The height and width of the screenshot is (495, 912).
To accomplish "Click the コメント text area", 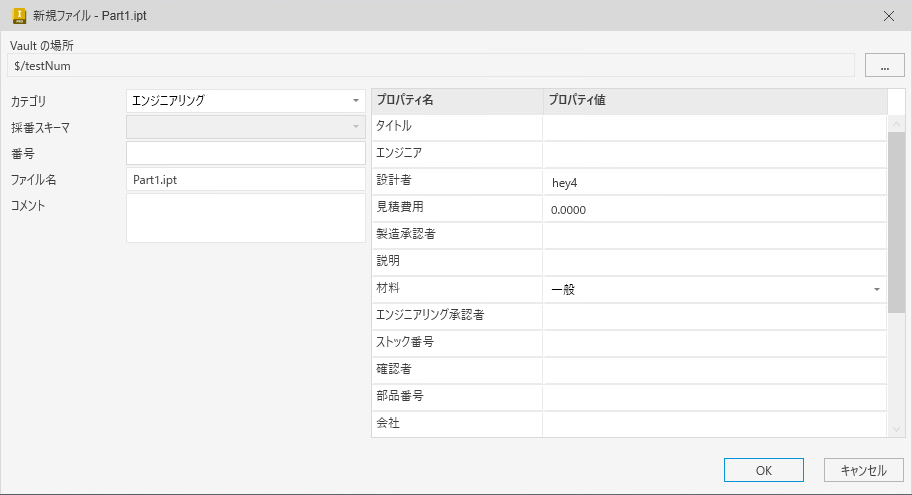I will (246, 218).
